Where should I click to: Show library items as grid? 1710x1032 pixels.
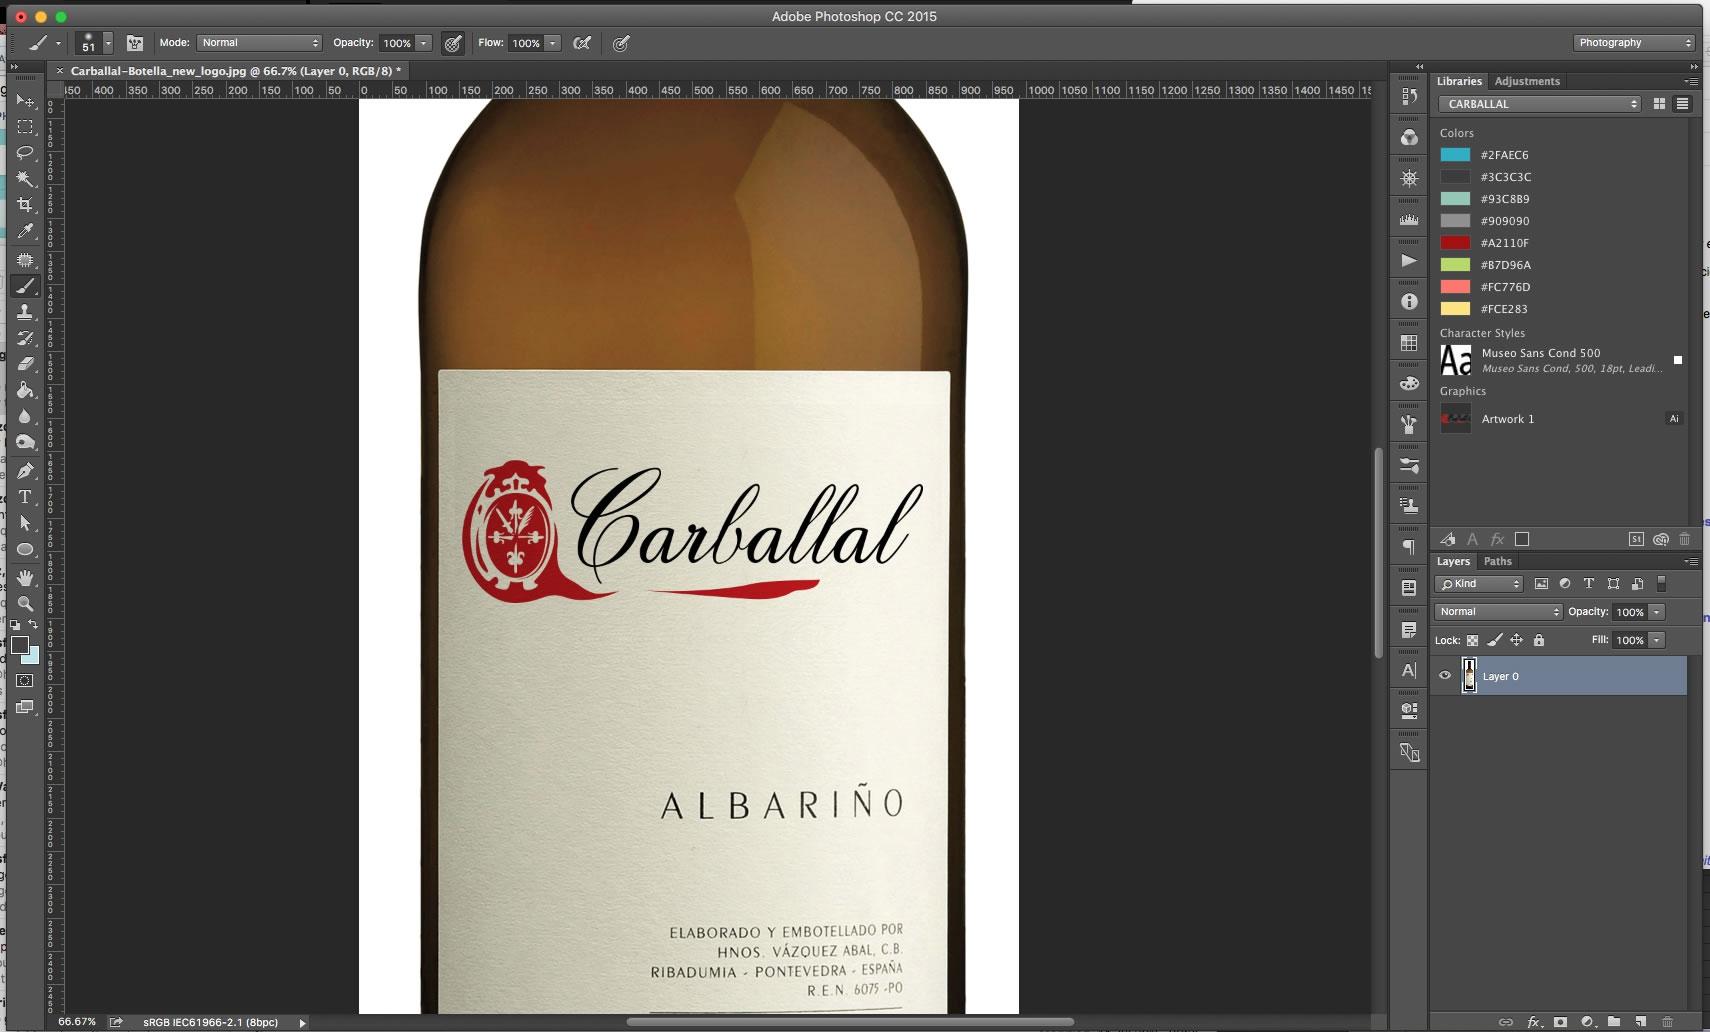coord(1659,104)
